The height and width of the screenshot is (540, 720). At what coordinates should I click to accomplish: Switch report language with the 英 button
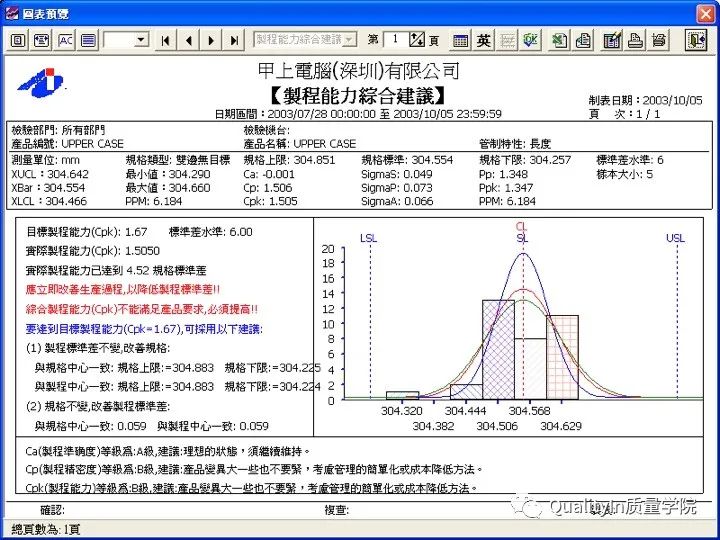(x=483, y=40)
